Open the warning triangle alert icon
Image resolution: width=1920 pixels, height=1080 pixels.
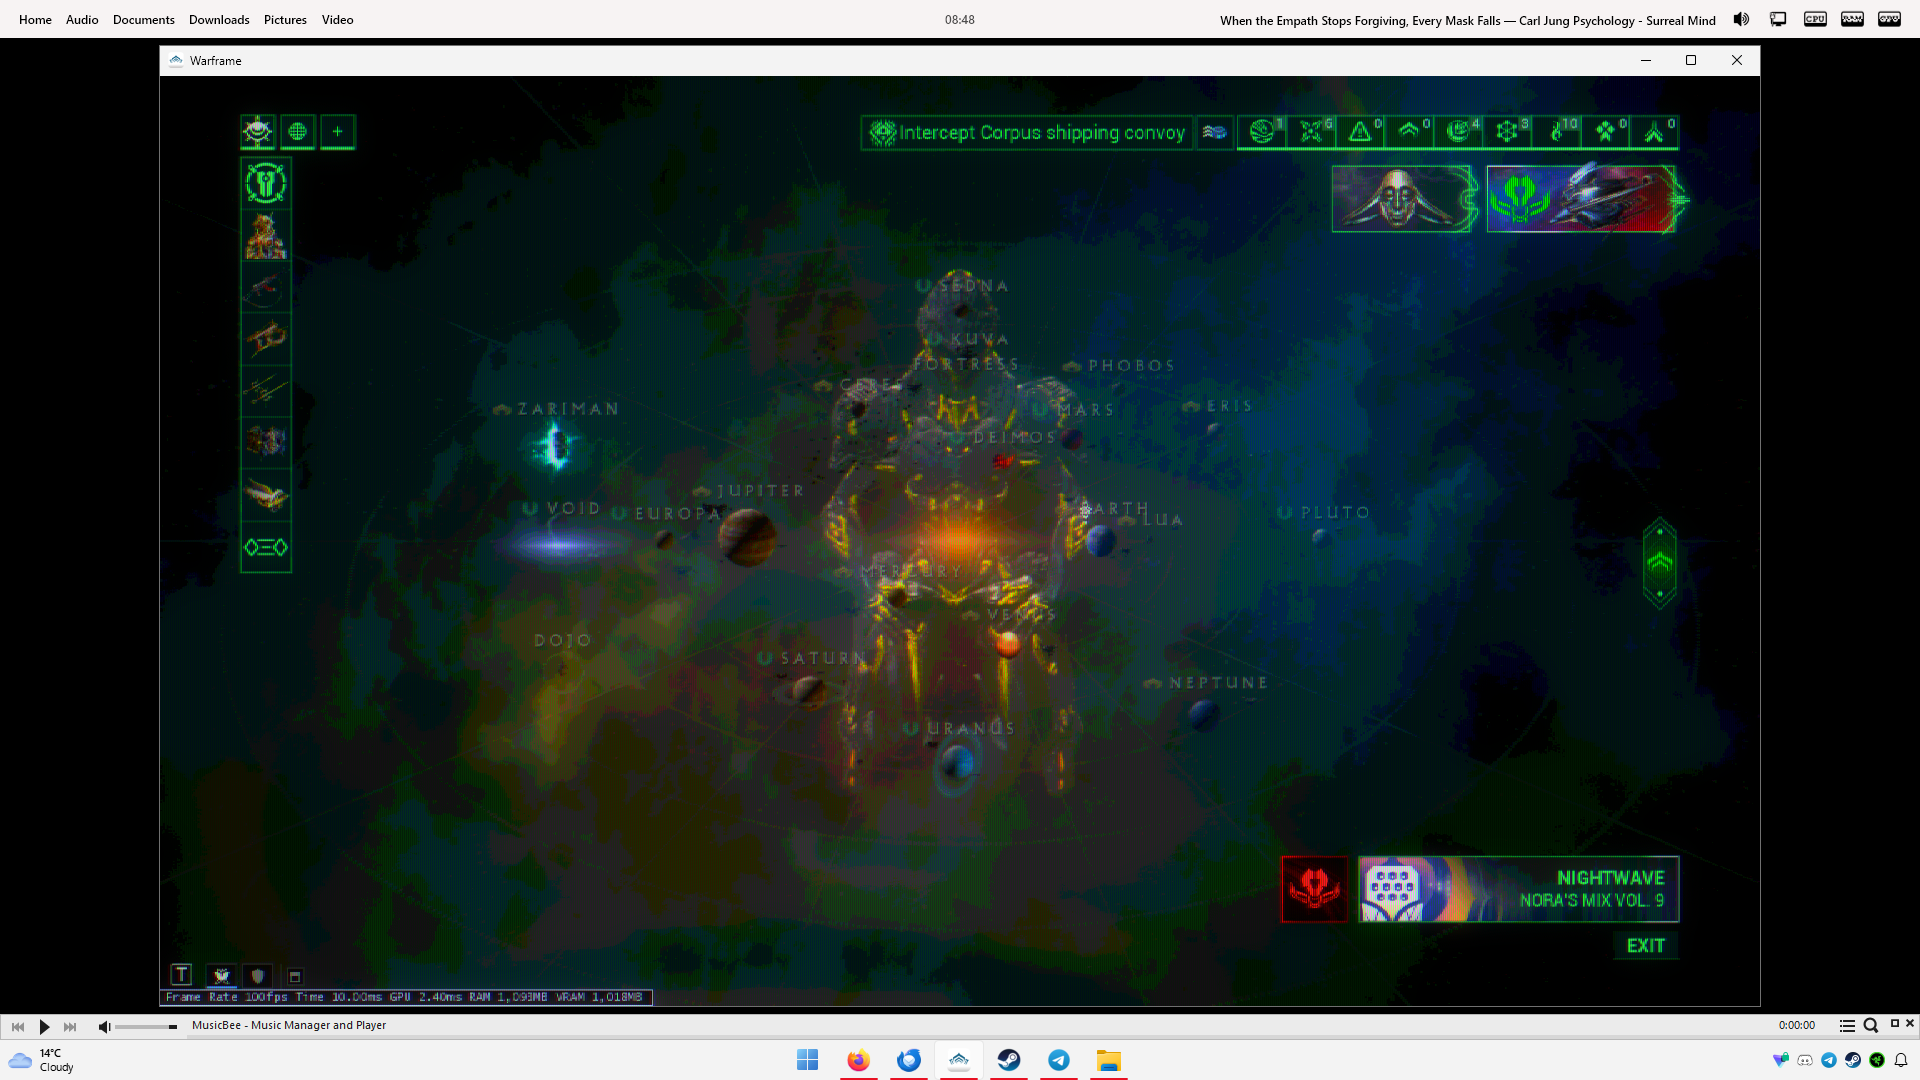tap(1361, 132)
